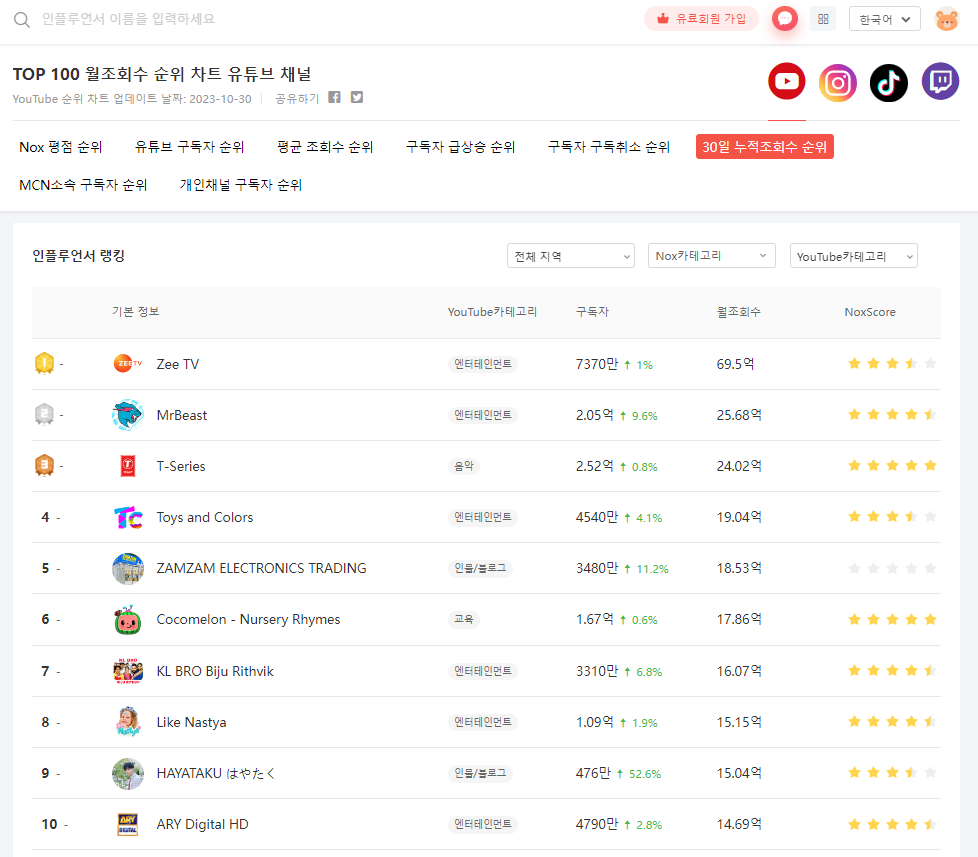This screenshot has width=978, height=857.
Task: Open Cocomelon - Nursery Rhymes link
Action: pyautogui.click(x=248, y=620)
